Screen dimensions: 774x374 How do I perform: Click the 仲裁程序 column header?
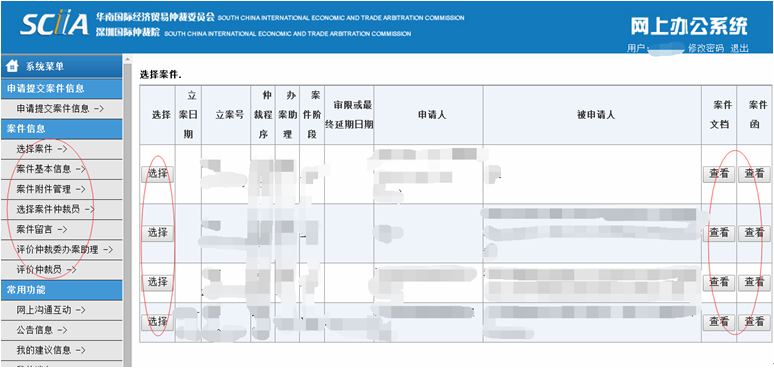click(x=263, y=115)
